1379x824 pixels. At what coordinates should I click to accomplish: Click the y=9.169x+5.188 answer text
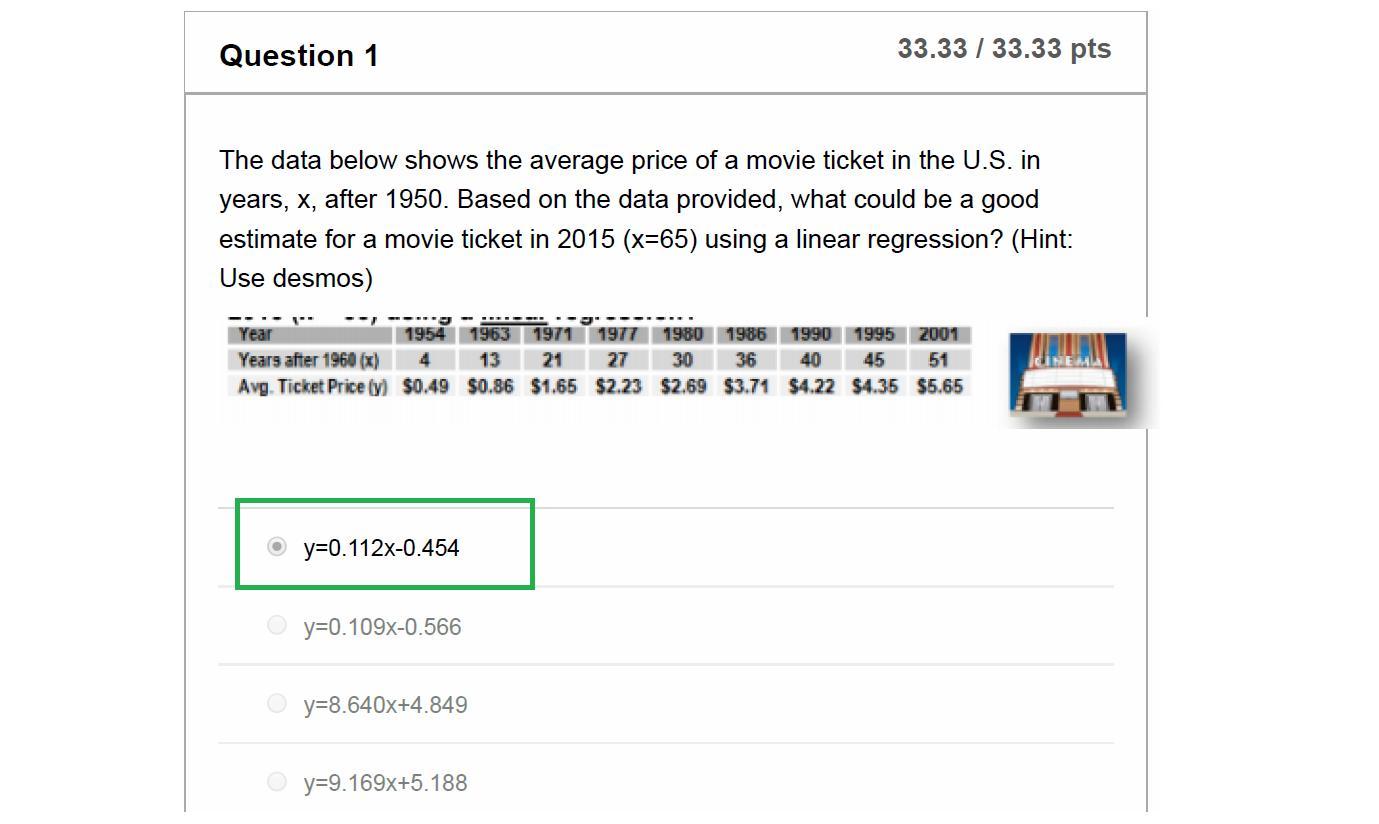coord(385,783)
